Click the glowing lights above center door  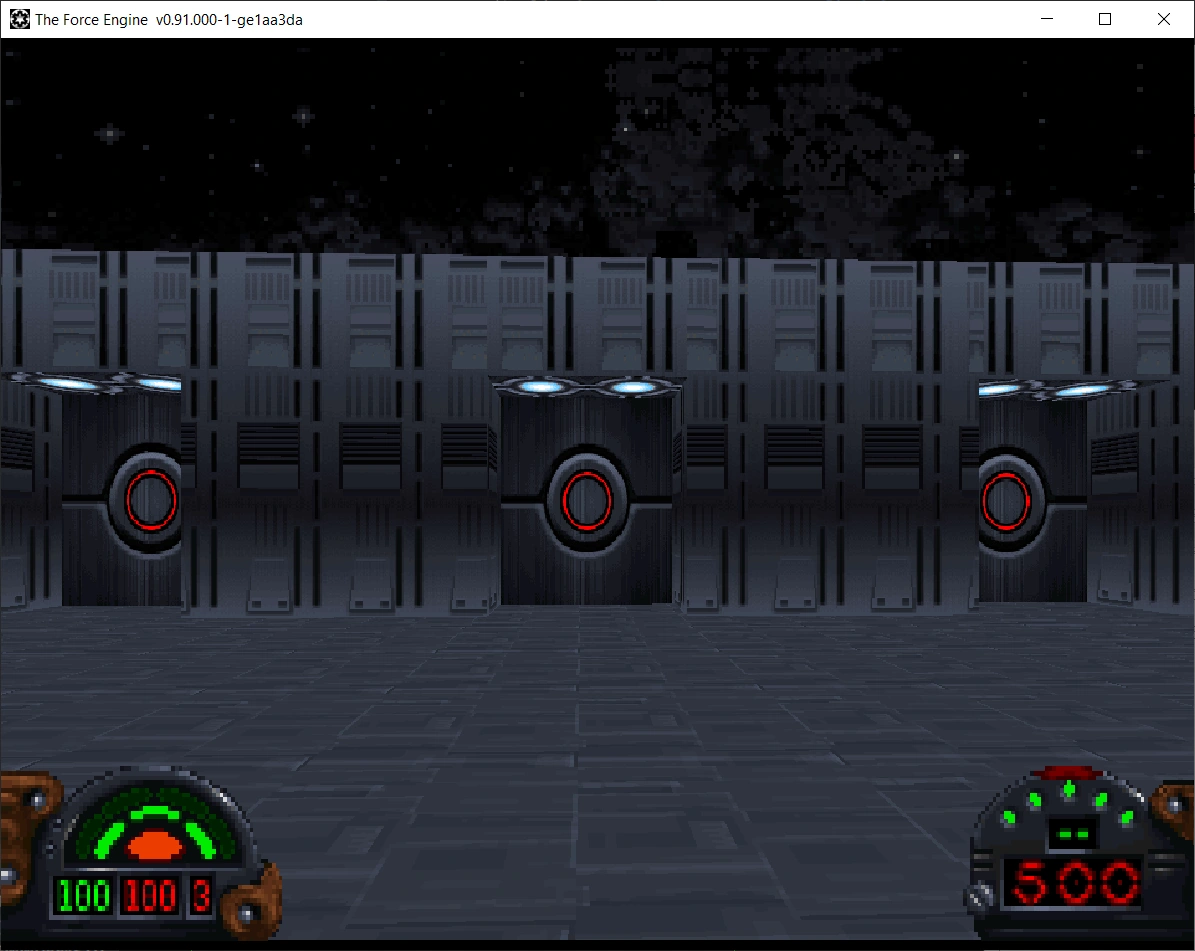tap(587, 387)
